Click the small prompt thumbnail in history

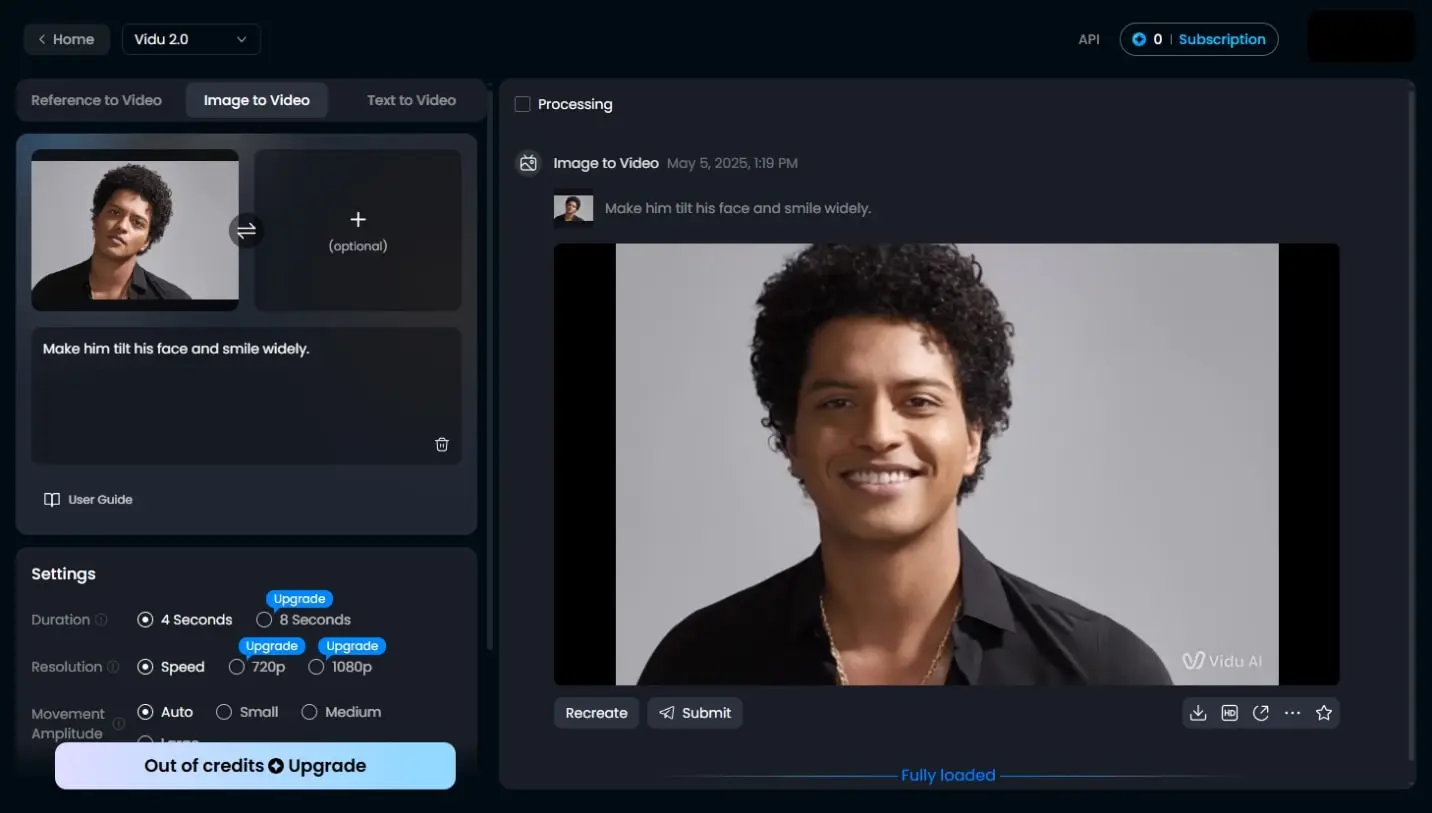574,209
